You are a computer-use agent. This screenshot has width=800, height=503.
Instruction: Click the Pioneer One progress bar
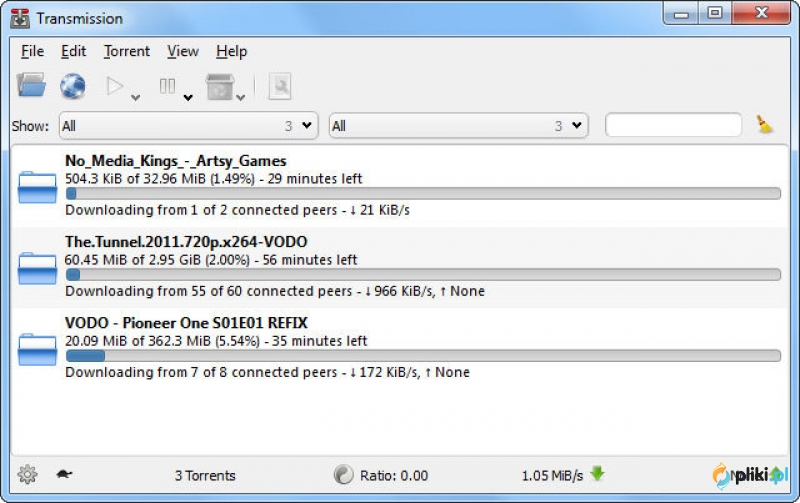(423, 356)
